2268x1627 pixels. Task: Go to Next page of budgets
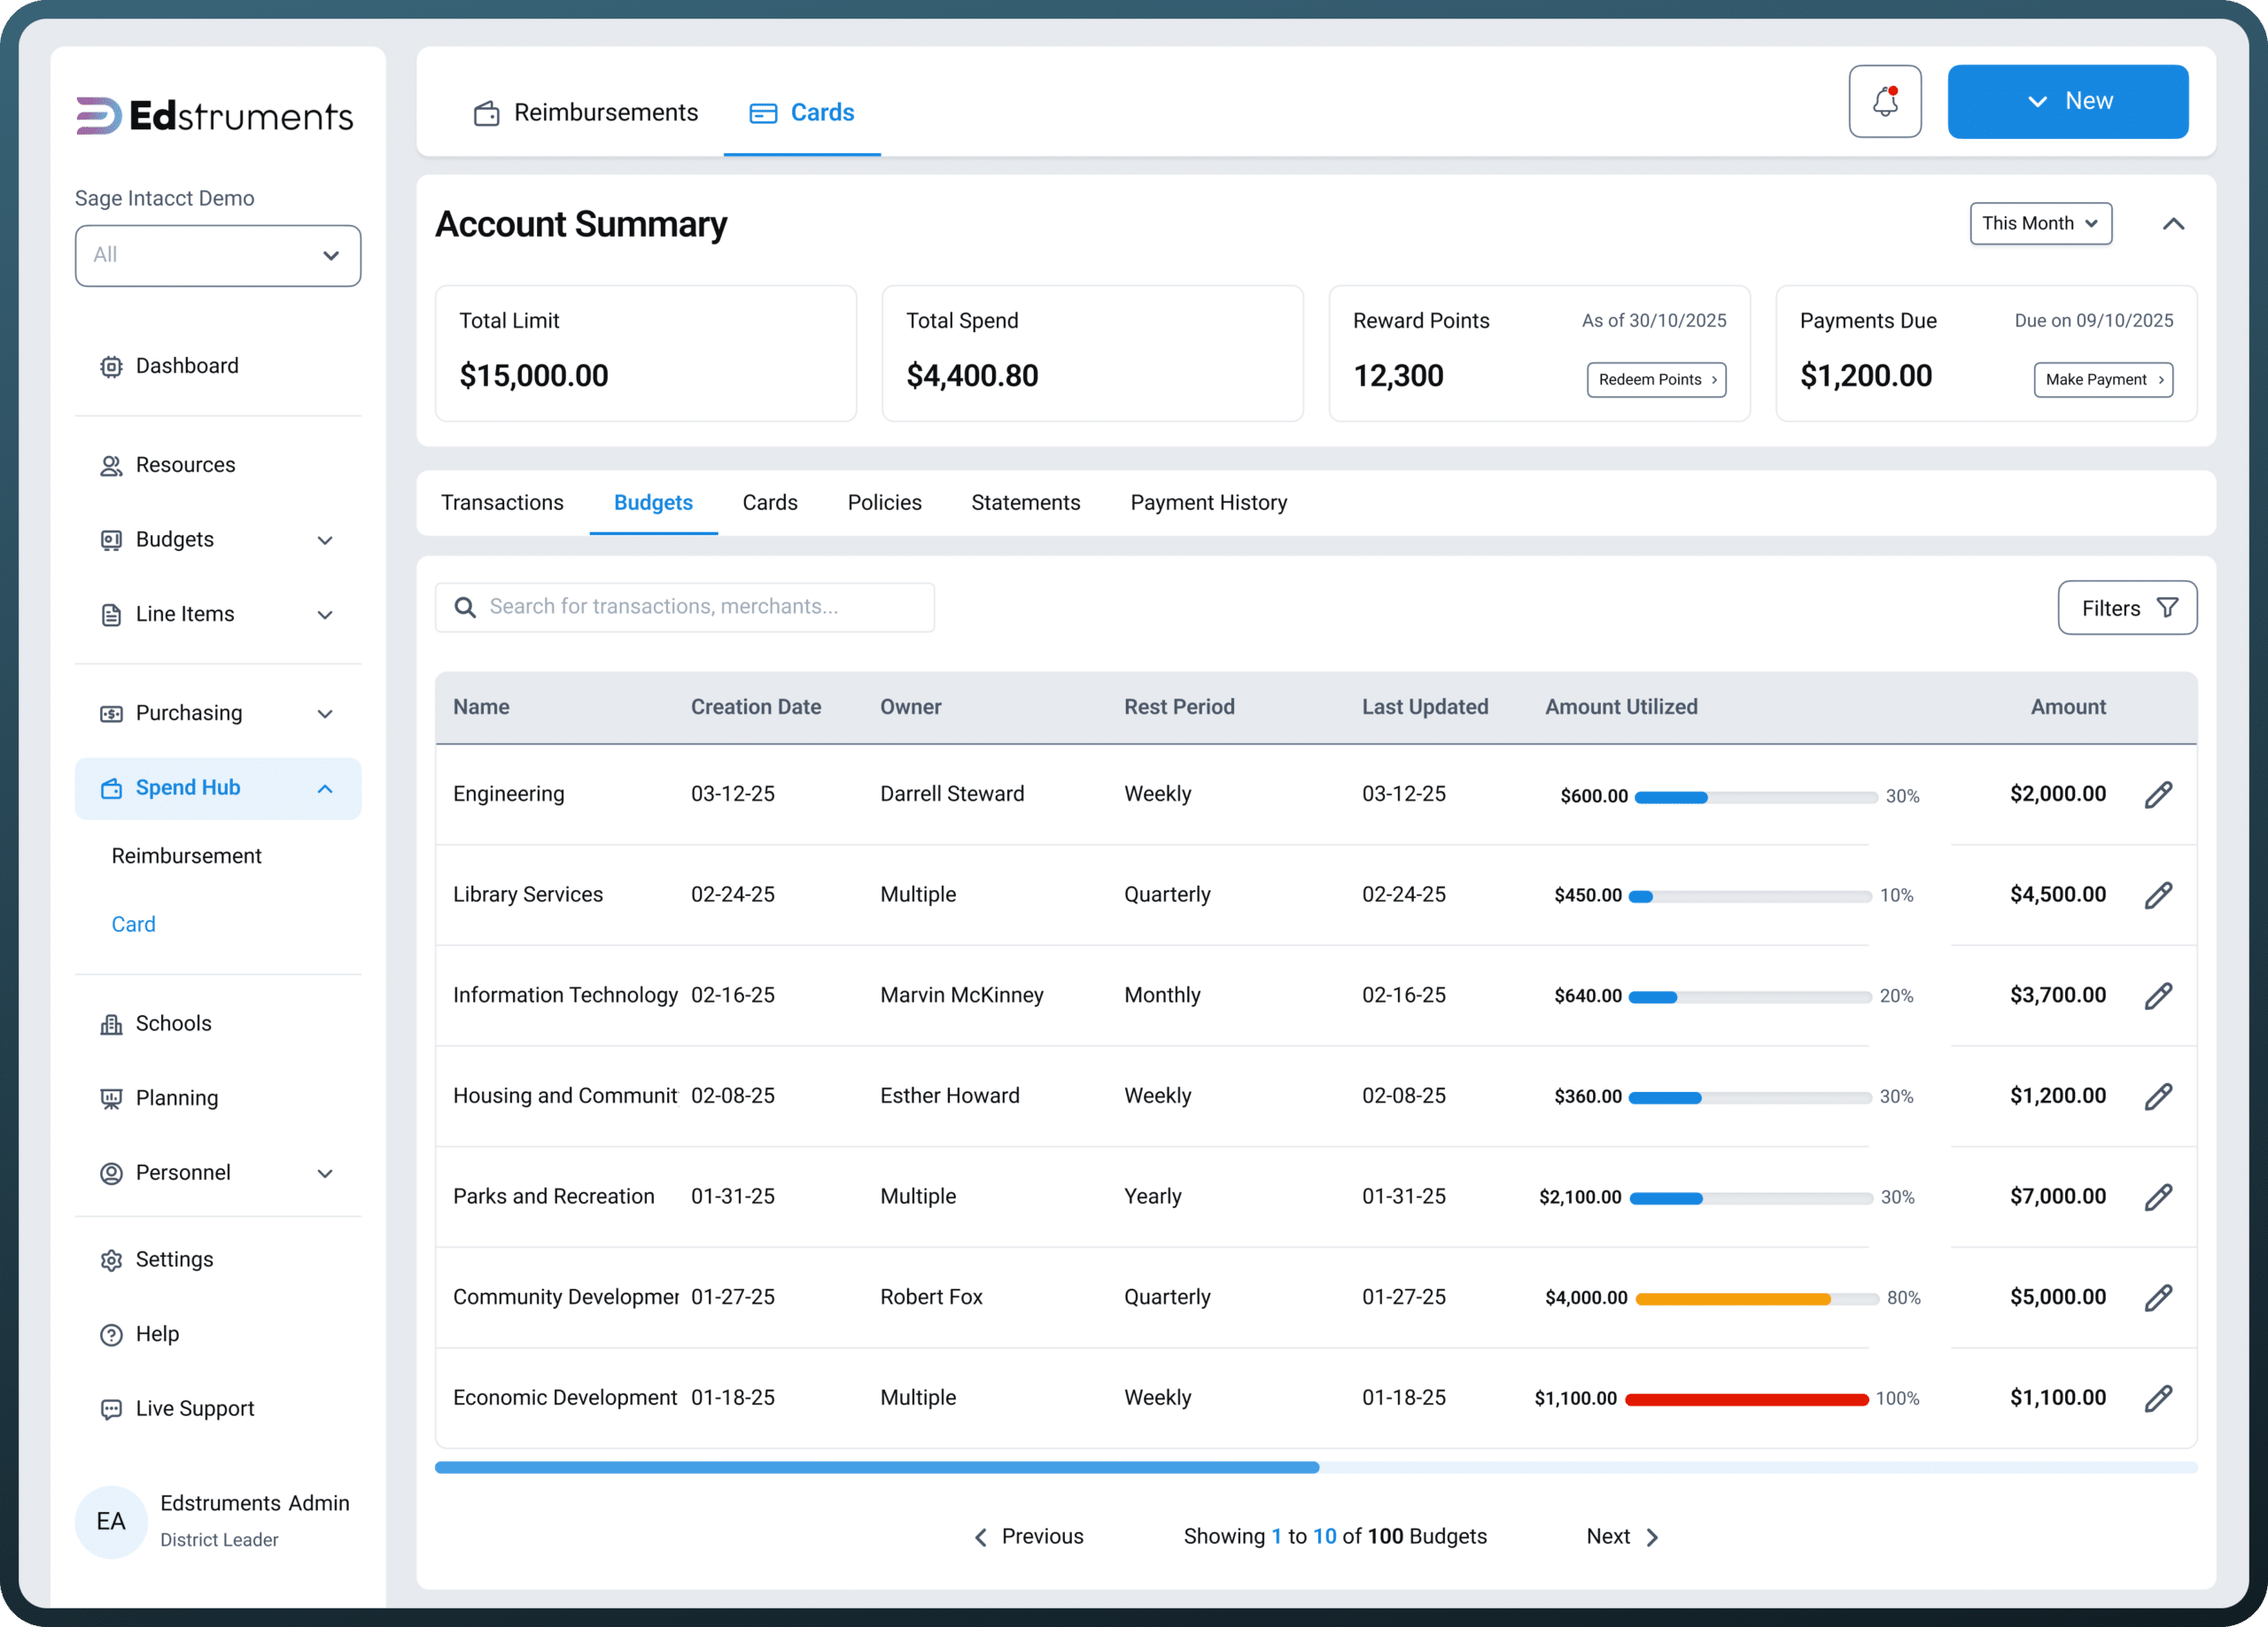point(1622,1536)
